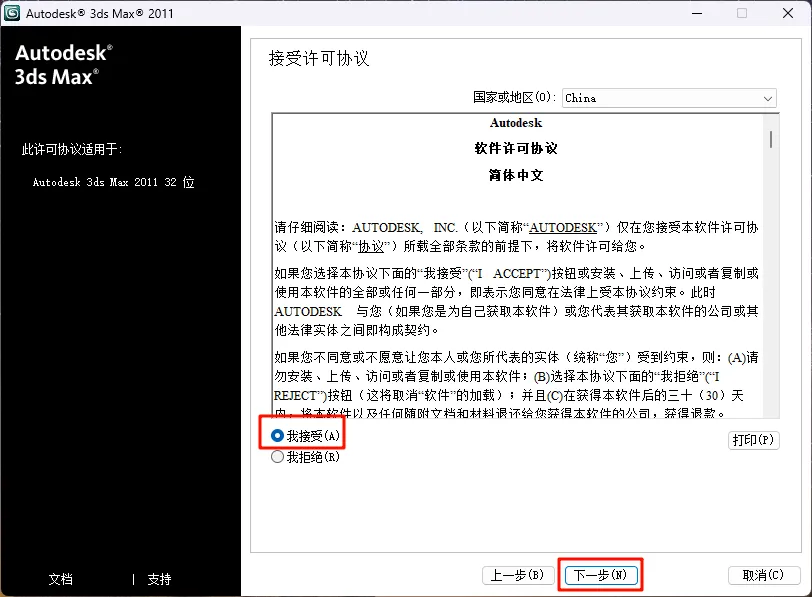This screenshot has height=597, width=812.
Task: Click the license agreement scrollbar thumb
Action: coord(771,139)
